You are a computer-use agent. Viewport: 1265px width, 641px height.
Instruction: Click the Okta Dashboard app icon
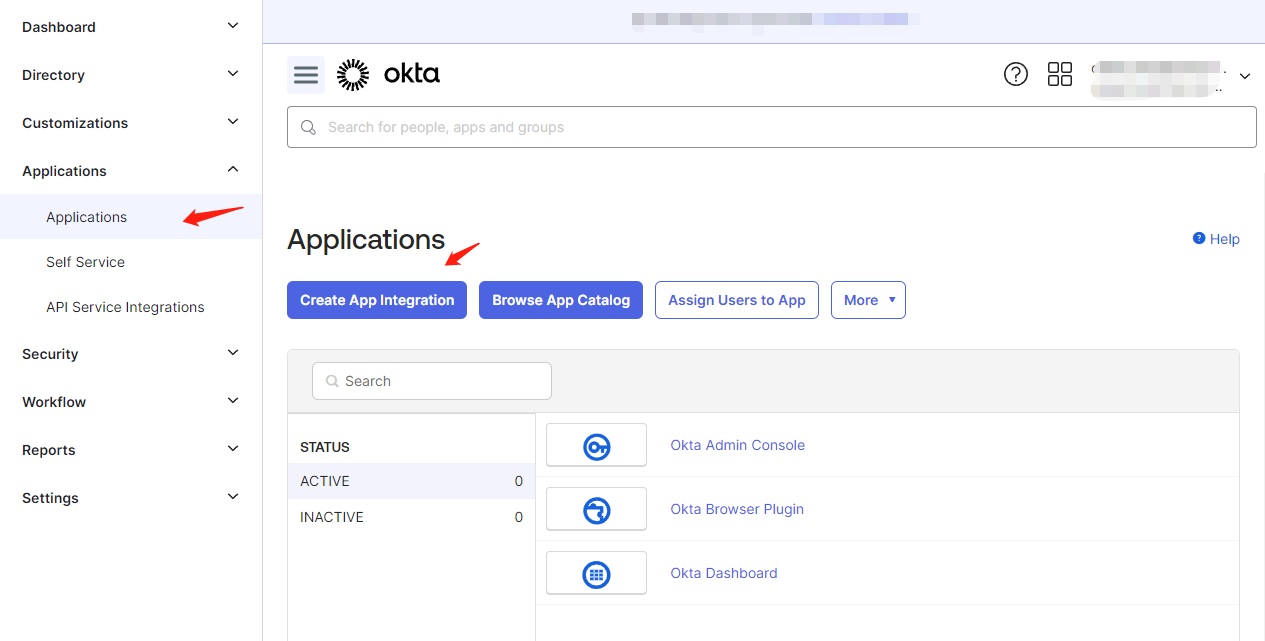click(x=597, y=573)
